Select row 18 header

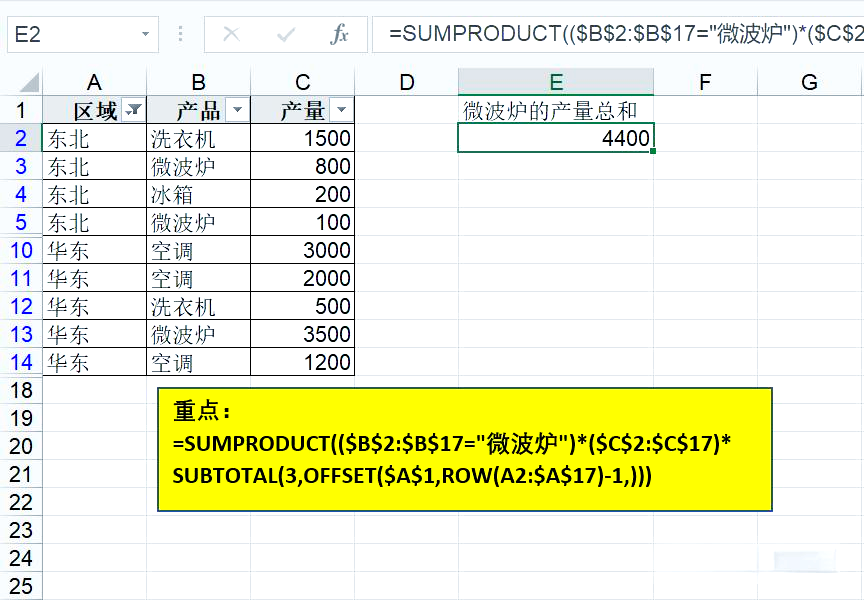(21, 390)
